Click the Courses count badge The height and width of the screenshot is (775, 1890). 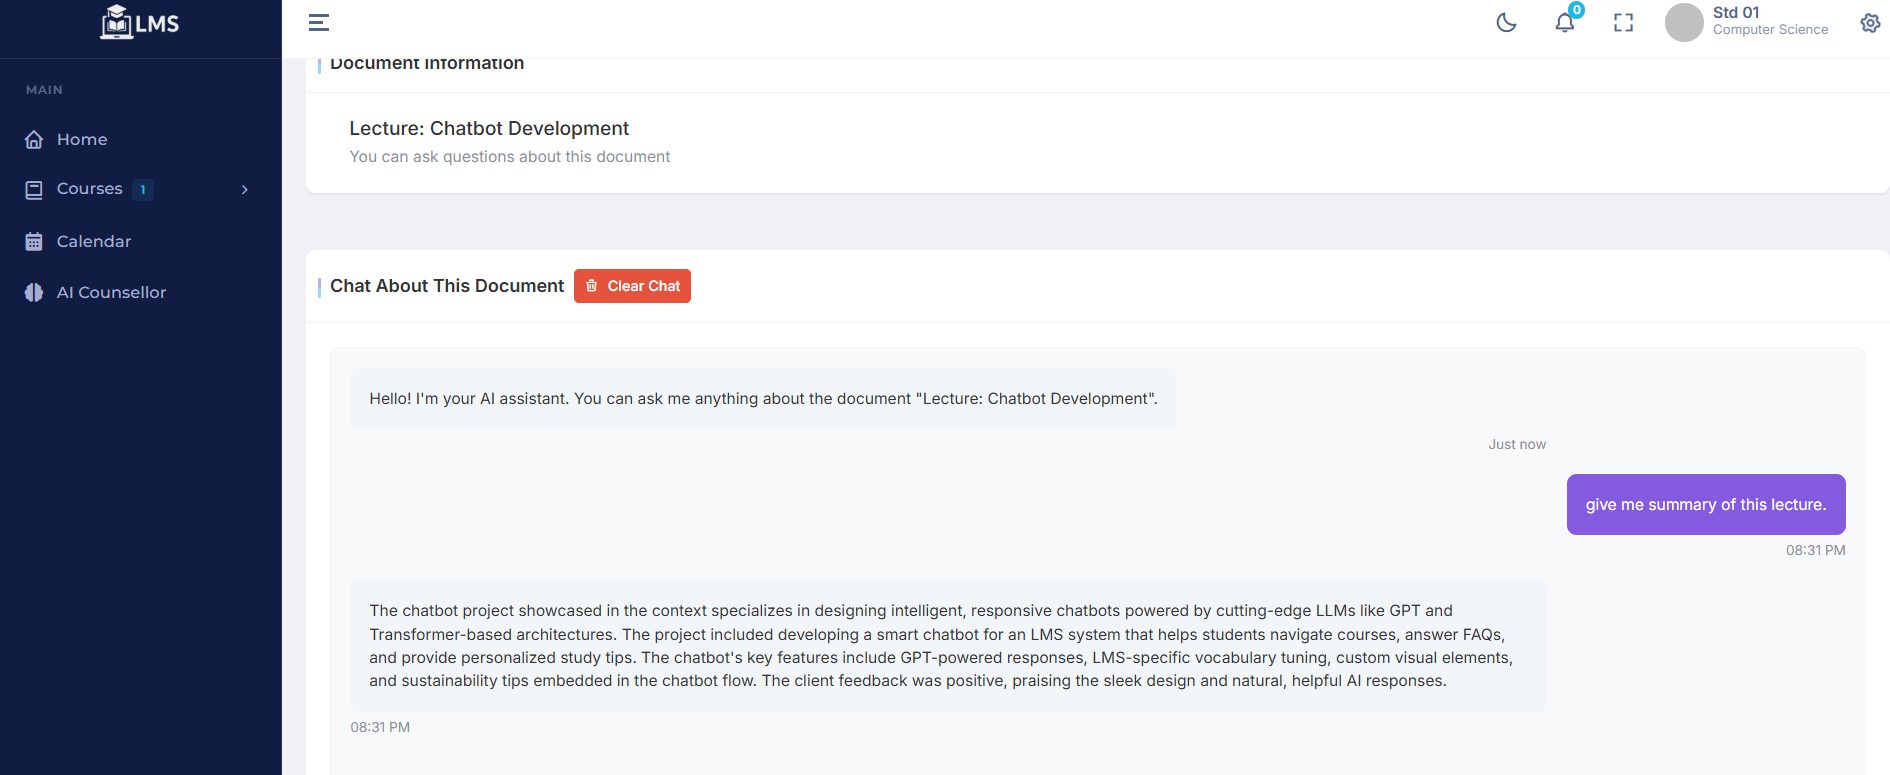click(143, 189)
